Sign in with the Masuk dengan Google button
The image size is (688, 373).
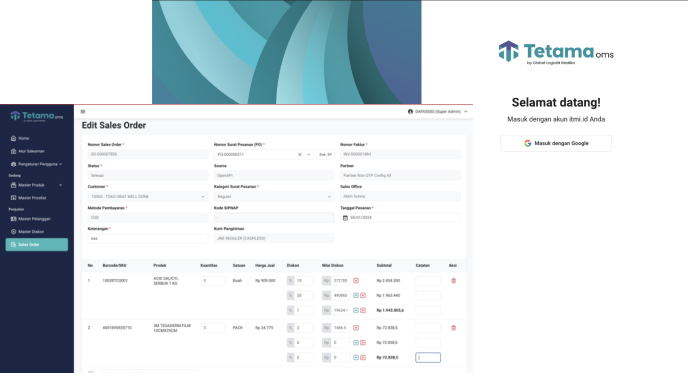tap(556, 143)
